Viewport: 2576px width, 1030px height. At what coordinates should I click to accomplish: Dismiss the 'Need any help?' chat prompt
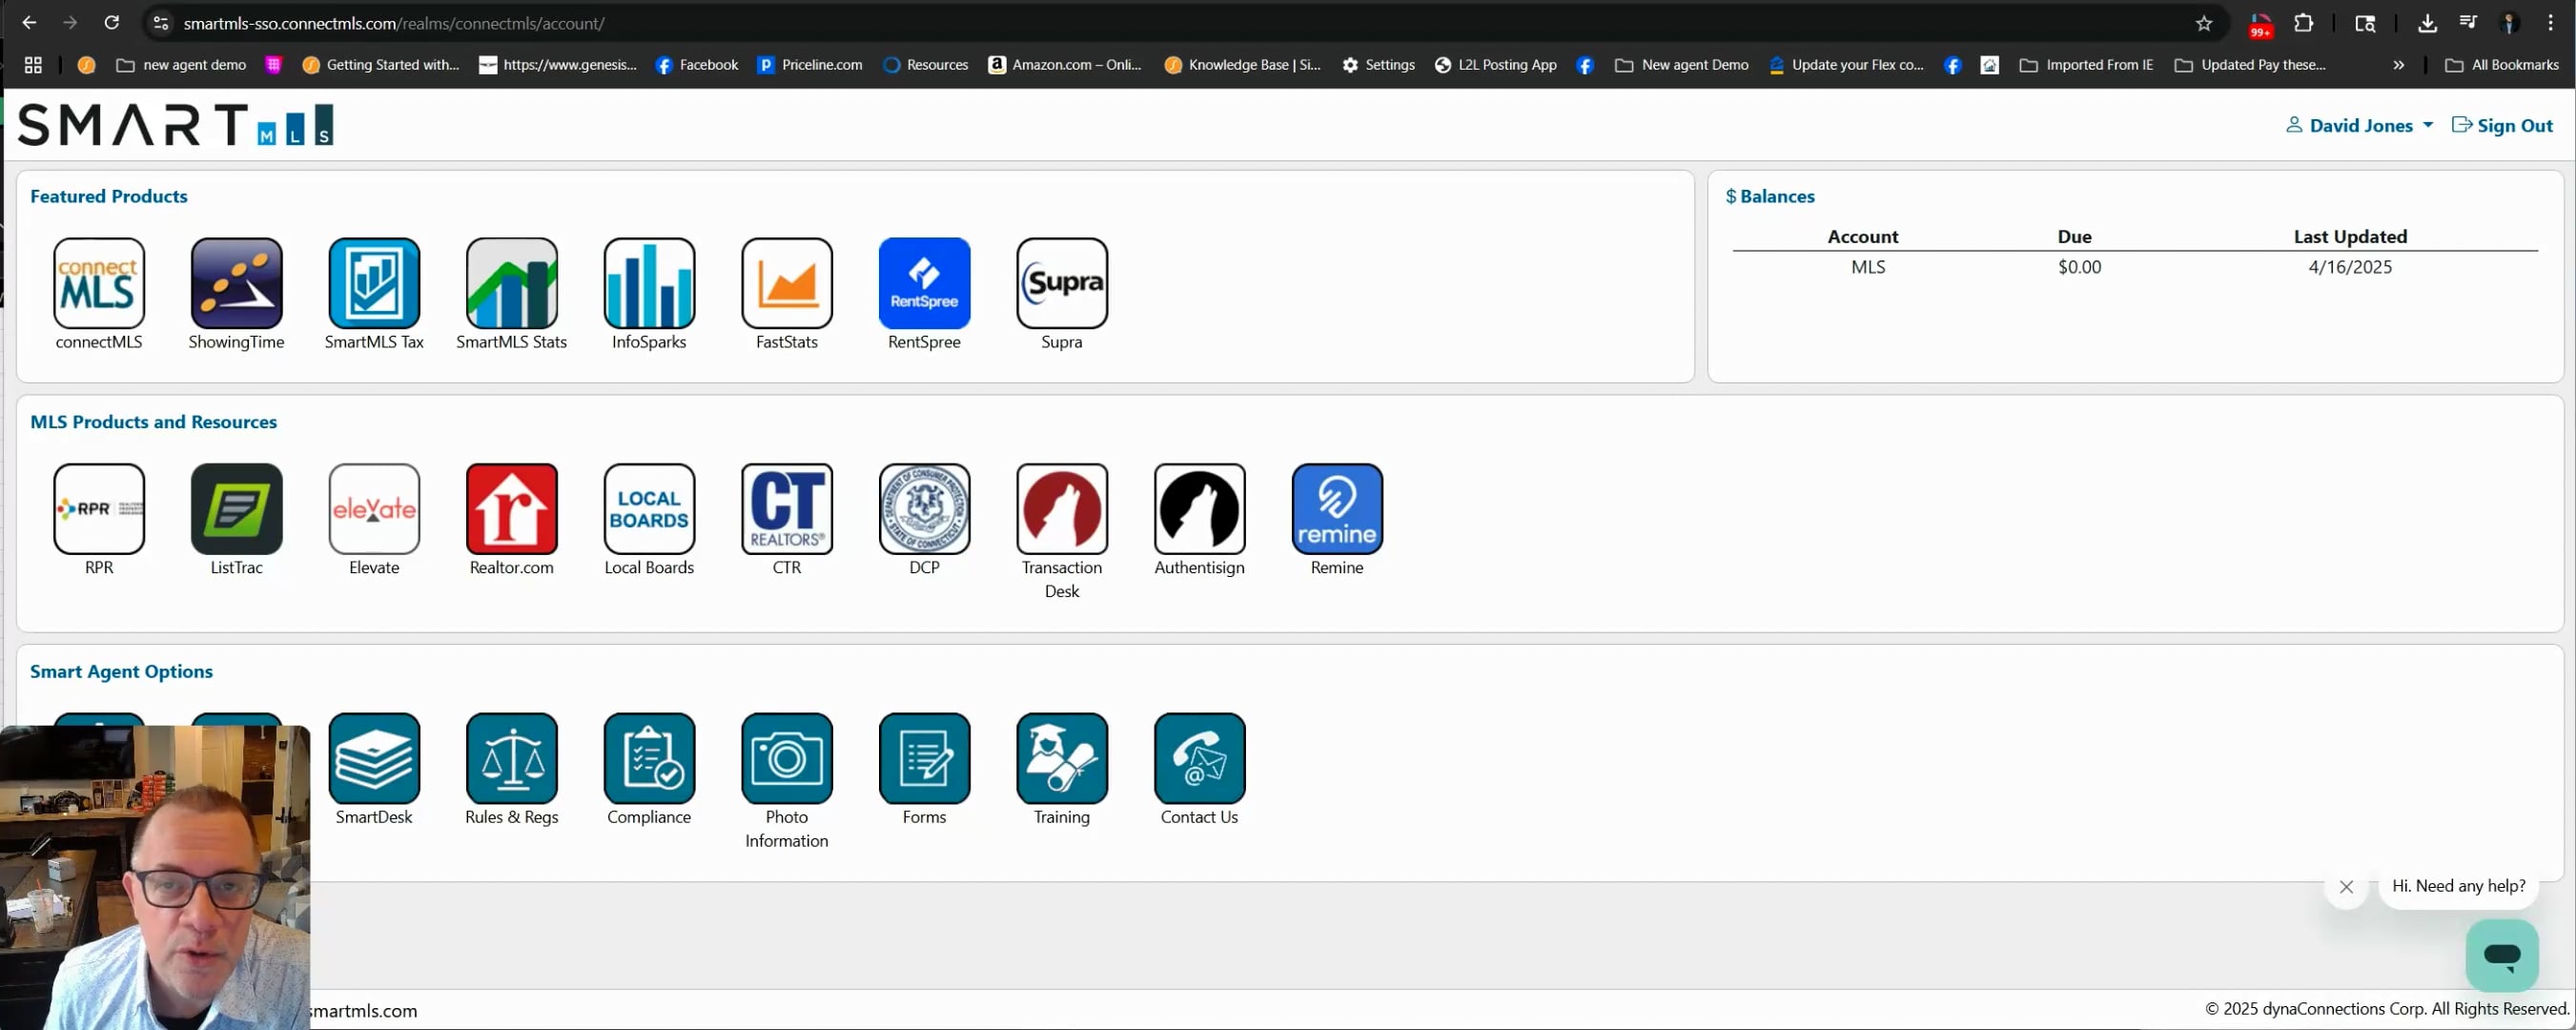click(2345, 887)
